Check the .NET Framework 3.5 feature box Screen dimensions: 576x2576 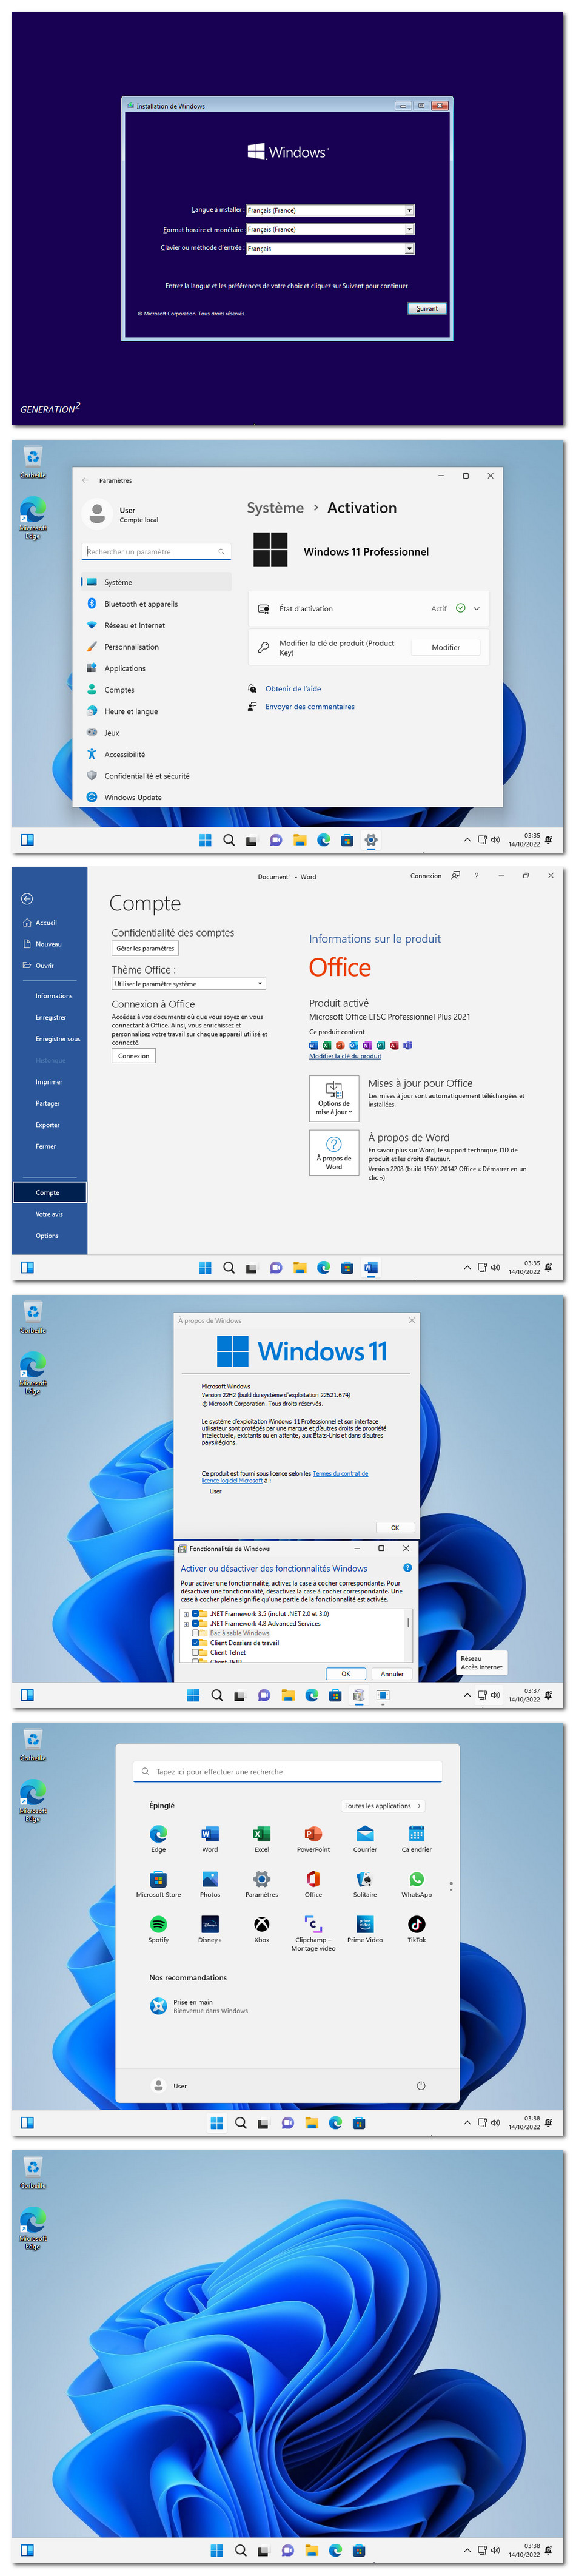pyautogui.click(x=195, y=1614)
